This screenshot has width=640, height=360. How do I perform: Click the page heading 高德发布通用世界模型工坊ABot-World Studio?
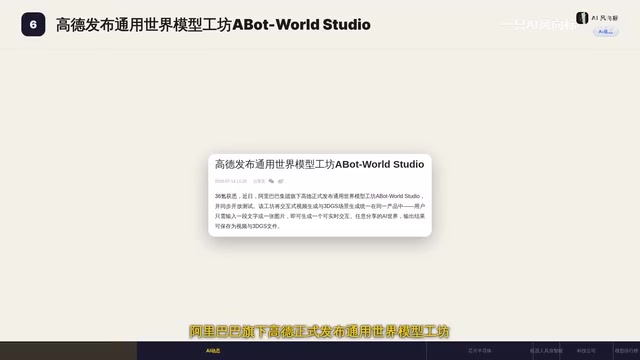coord(213,24)
